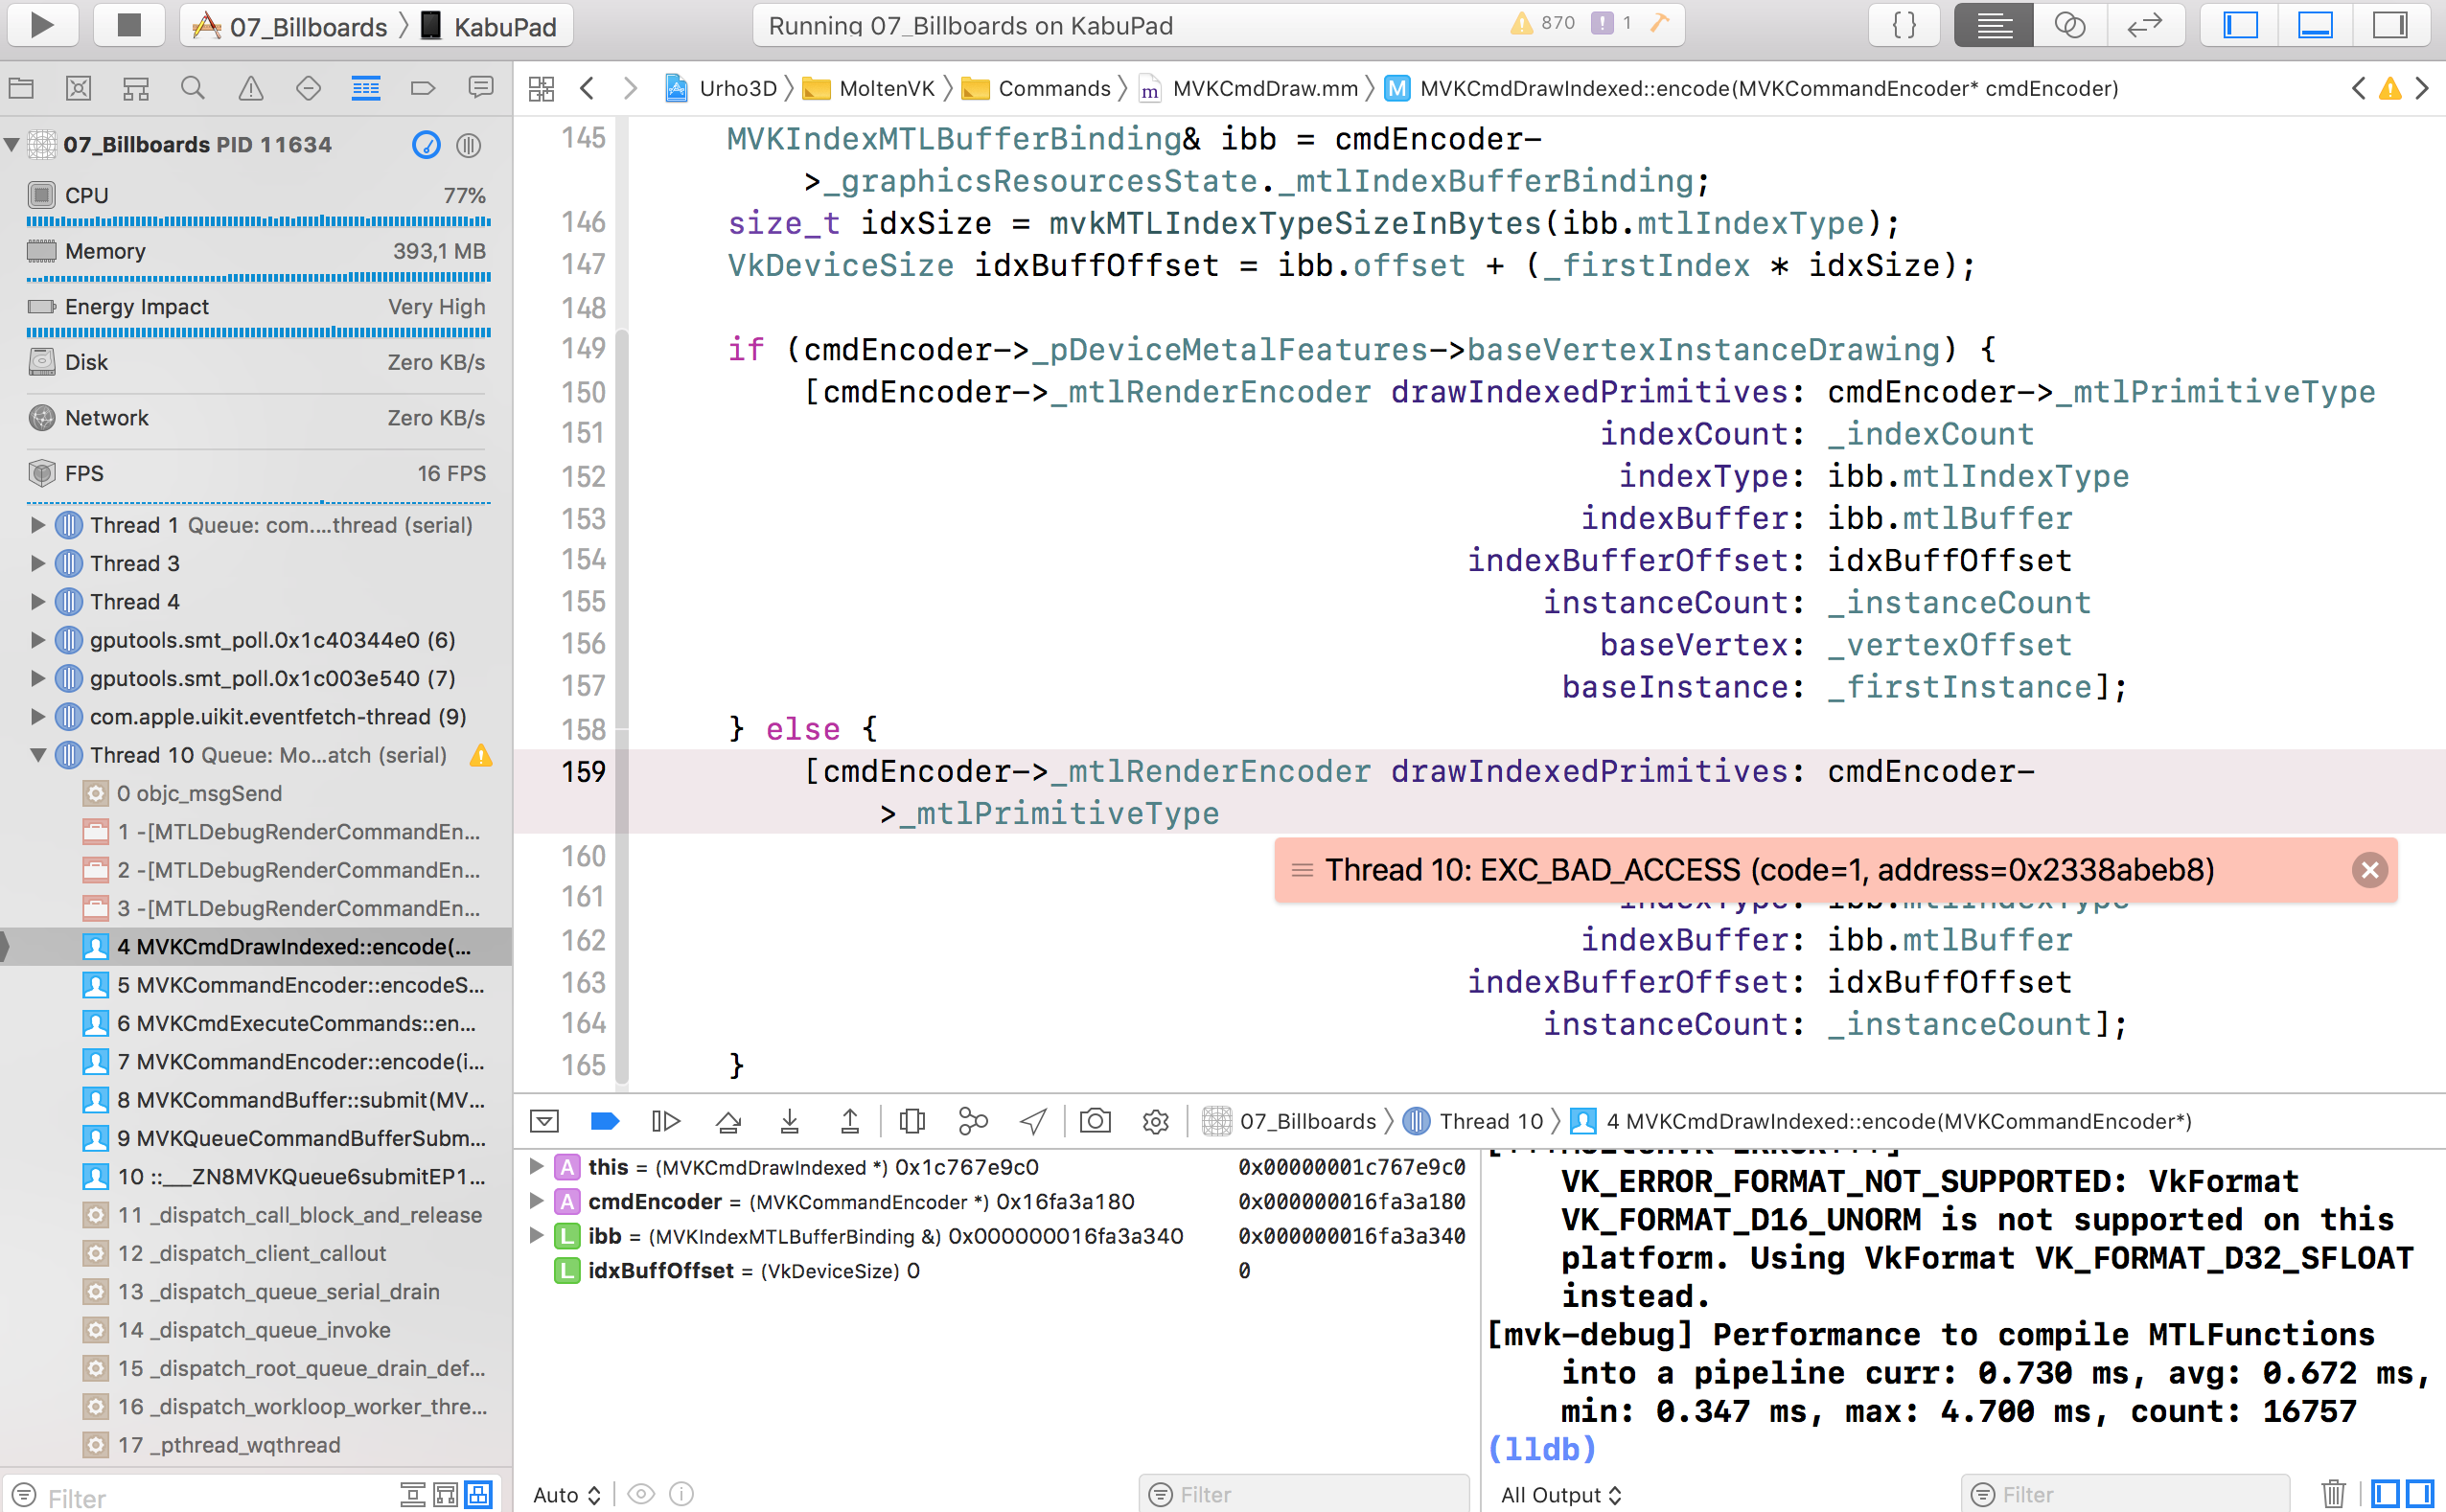Switch to the Version editor
The image size is (2446, 1512).
2144,24
